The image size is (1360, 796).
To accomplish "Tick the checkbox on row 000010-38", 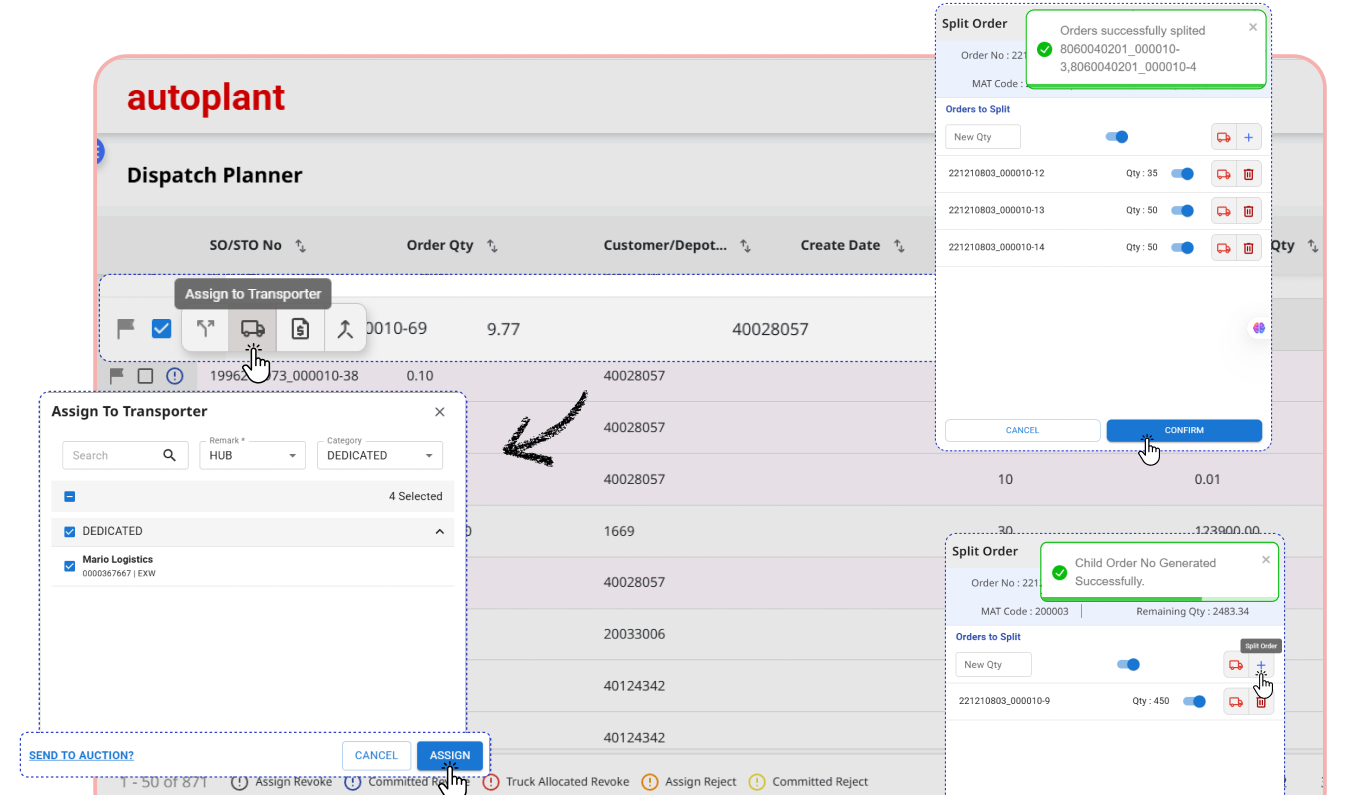I will pyautogui.click(x=146, y=376).
